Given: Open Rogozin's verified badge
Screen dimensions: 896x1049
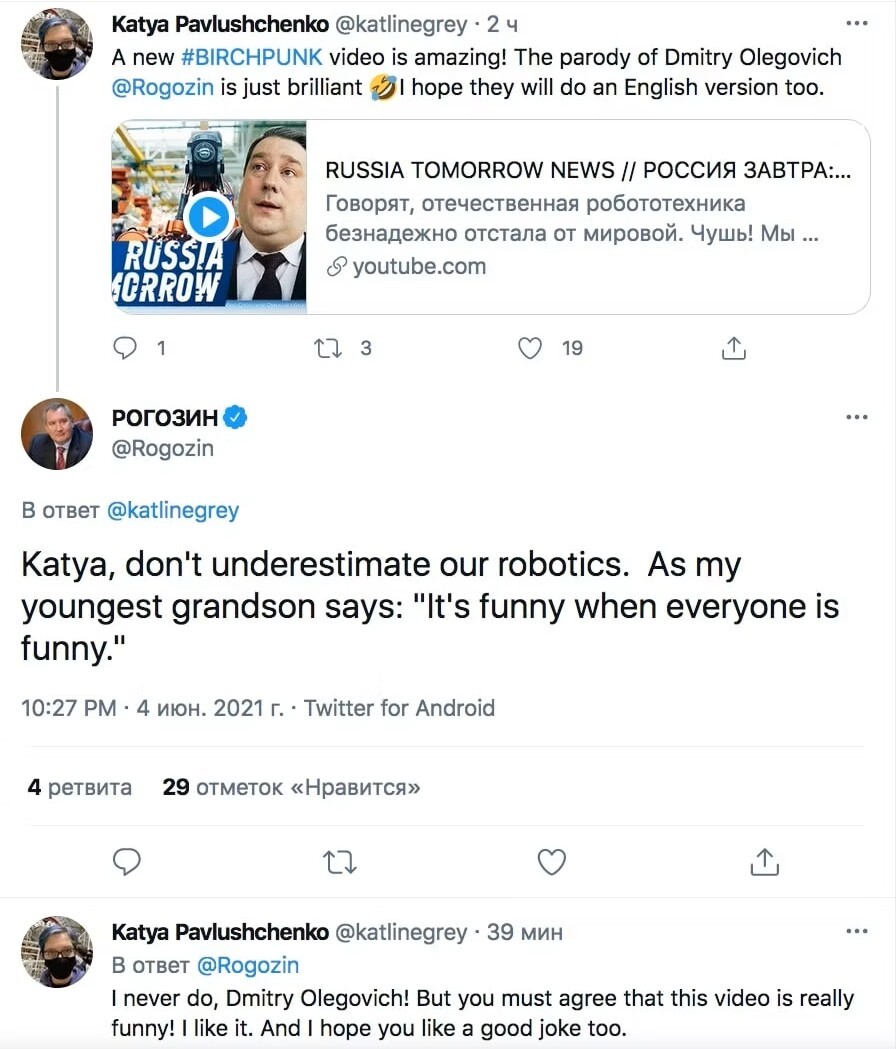Looking at the screenshot, I should 234,418.
